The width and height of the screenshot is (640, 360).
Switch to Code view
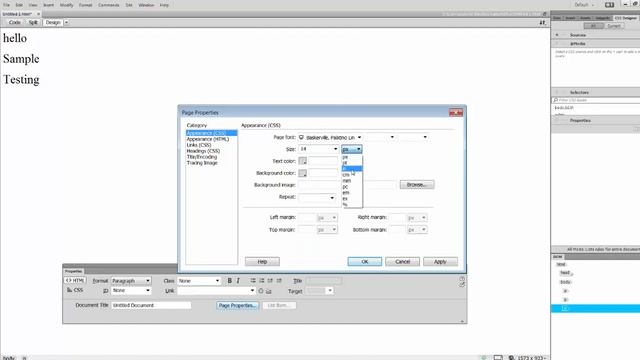tap(15, 22)
